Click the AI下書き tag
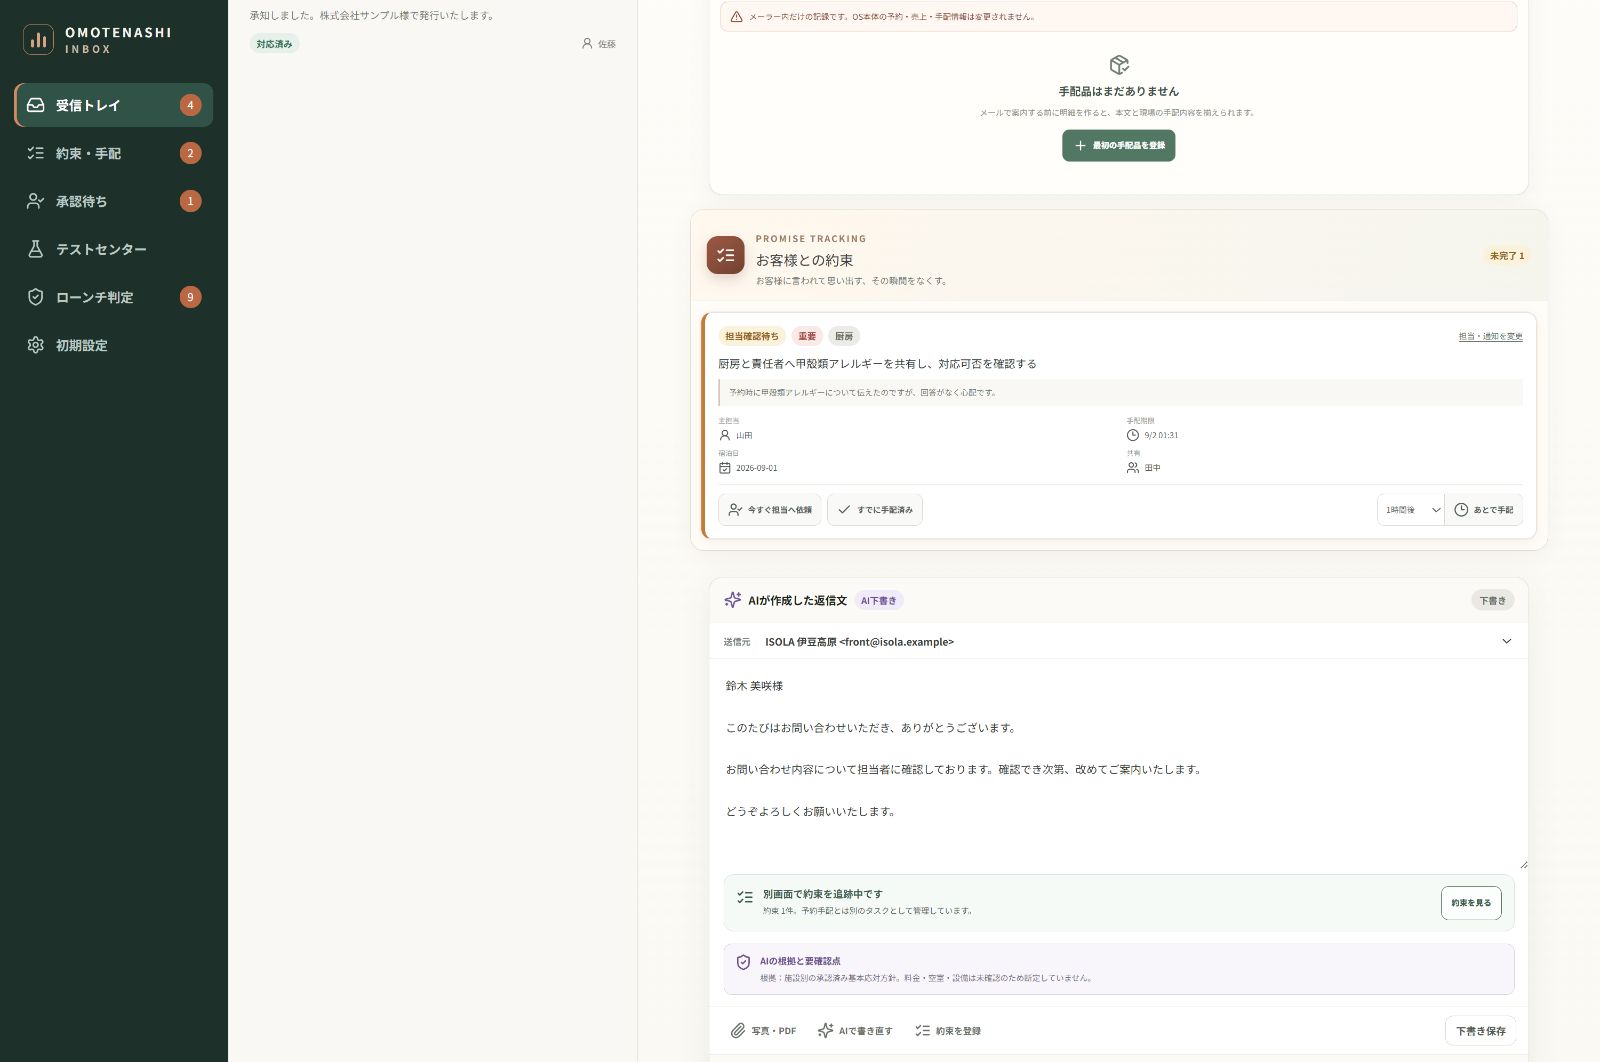Screen dimensions: 1600x1062 [879, 601]
